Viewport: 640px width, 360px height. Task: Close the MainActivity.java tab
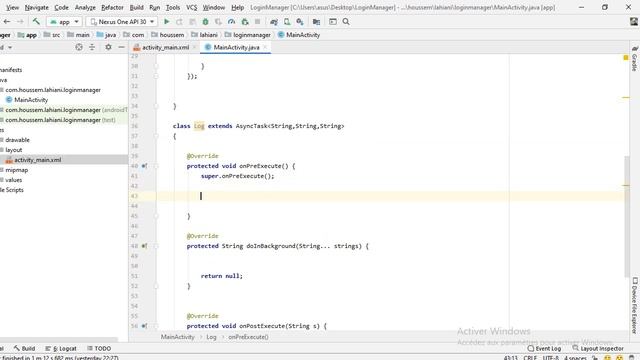tap(265, 47)
